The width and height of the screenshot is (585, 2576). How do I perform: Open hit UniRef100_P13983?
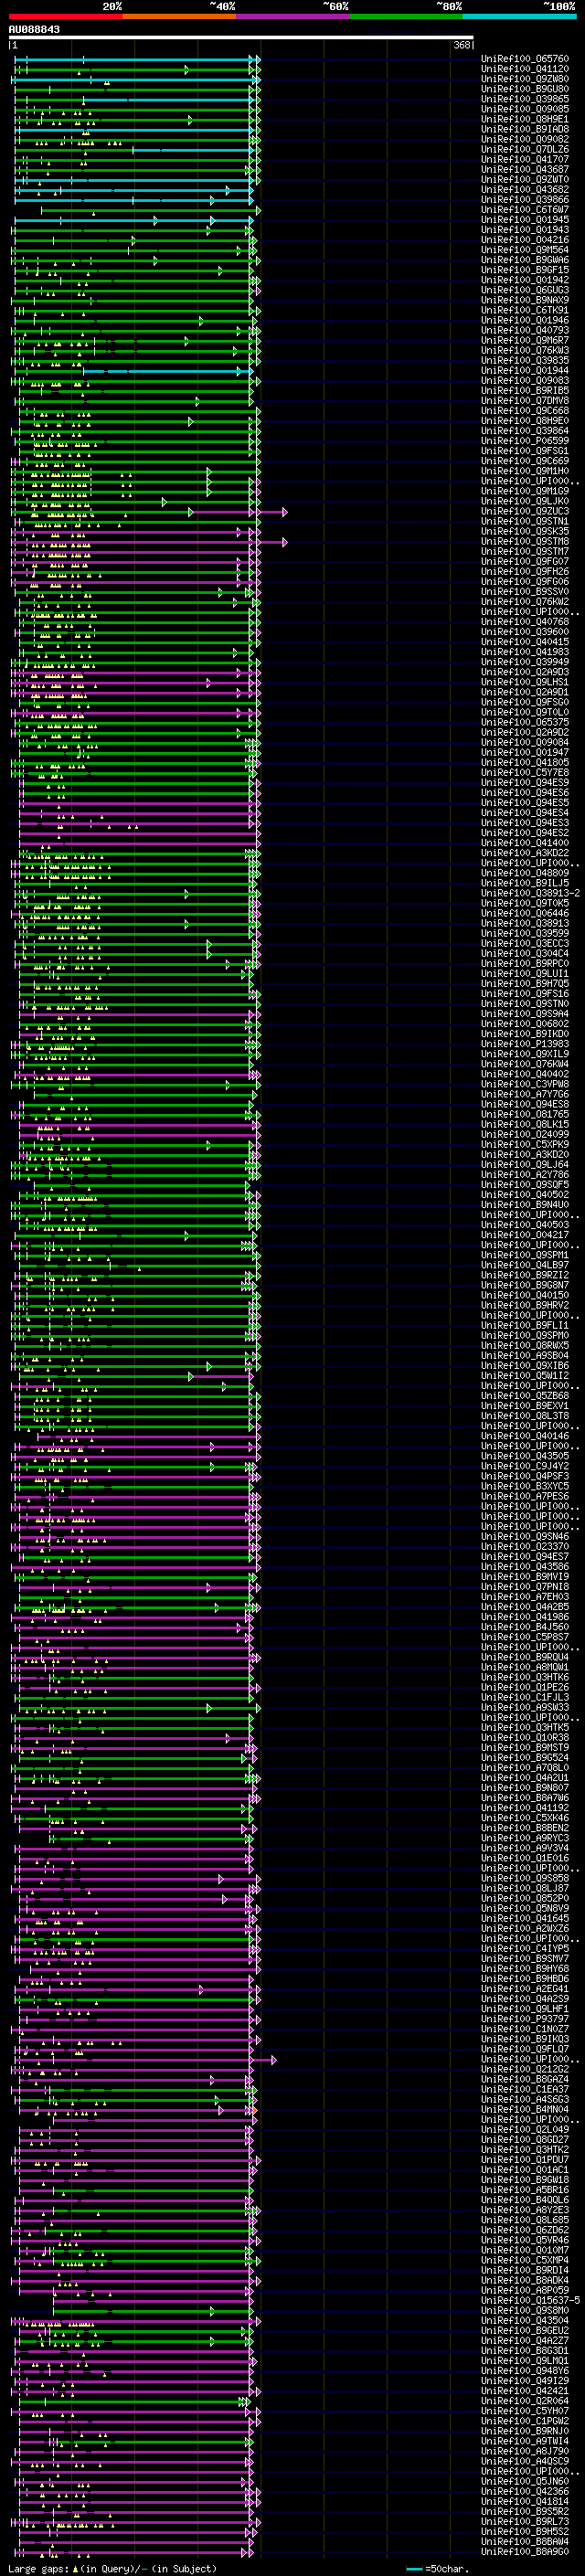[525, 1044]
